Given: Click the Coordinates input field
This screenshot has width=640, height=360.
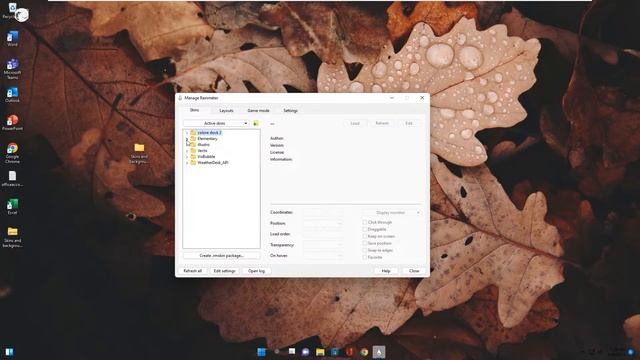Looking at the screenshot, I should (x=323, y=213).
